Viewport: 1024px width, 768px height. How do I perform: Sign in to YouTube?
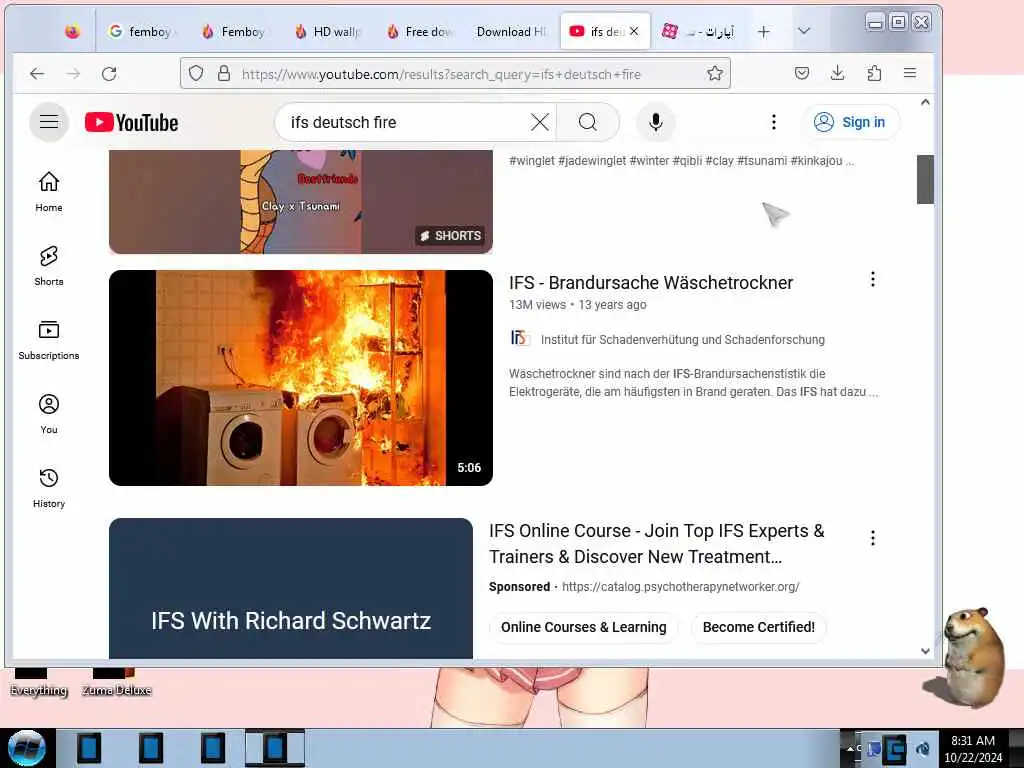pyautogui.click(x=850, y=122)
